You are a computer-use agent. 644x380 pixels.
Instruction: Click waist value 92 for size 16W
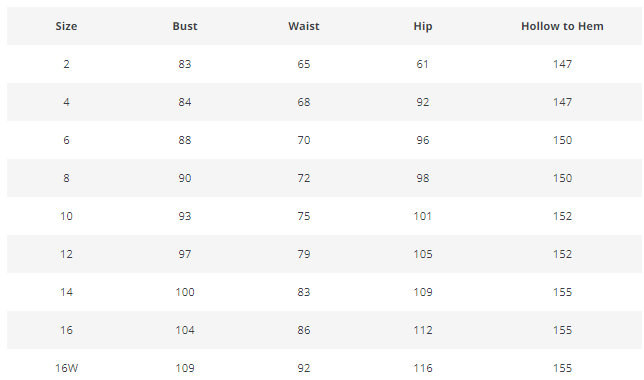[304, 368]
